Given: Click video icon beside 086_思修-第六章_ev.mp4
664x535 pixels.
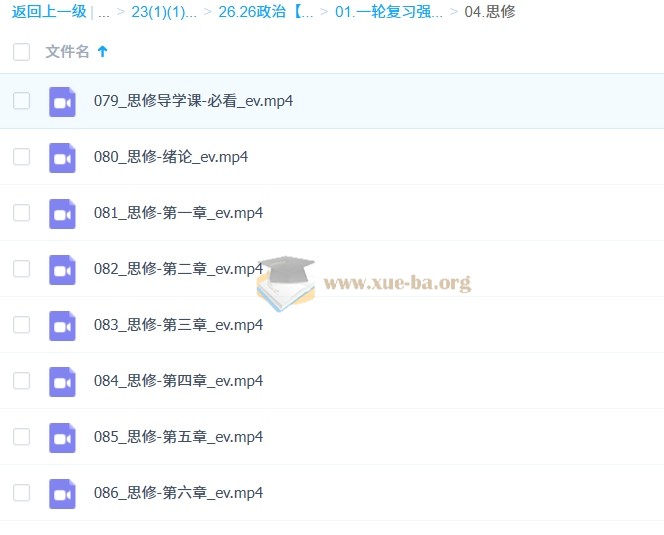Looking at the screenshot, I should 63,493.
